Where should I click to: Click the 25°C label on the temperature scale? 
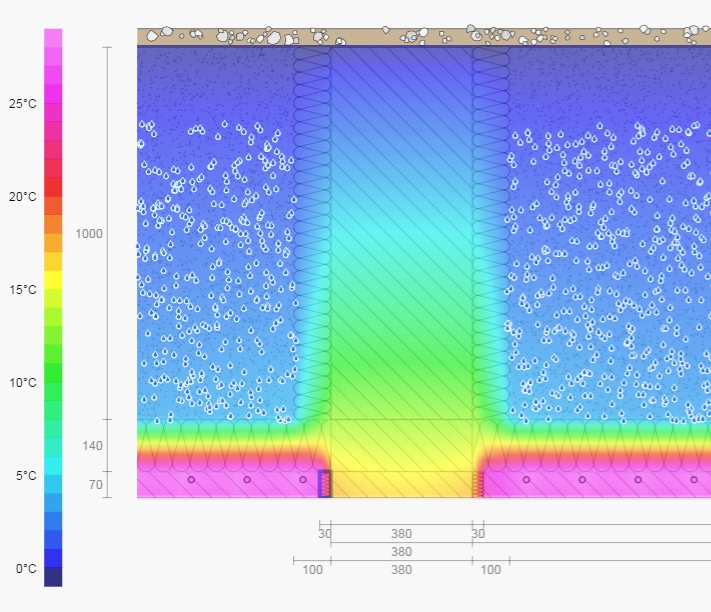(23, 104)
